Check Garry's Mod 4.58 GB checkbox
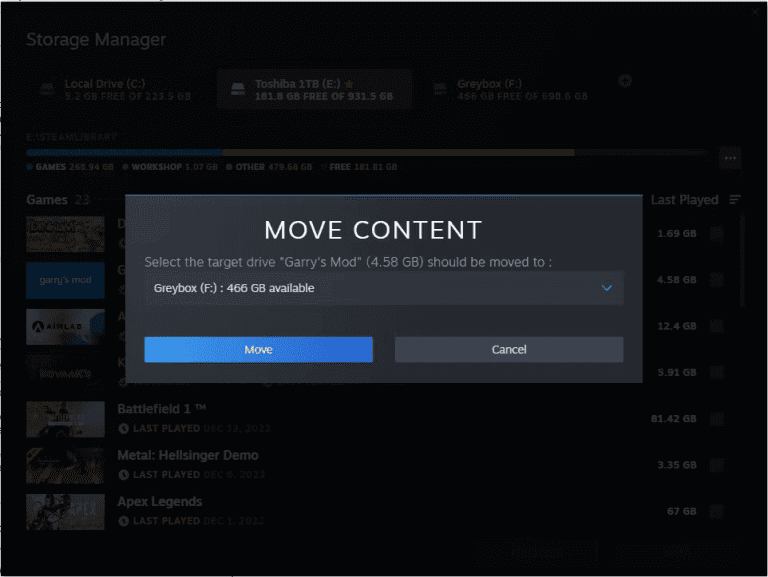The width and height of the screenshot is (768, 577). pyautogui.click(x=717, y=280)
